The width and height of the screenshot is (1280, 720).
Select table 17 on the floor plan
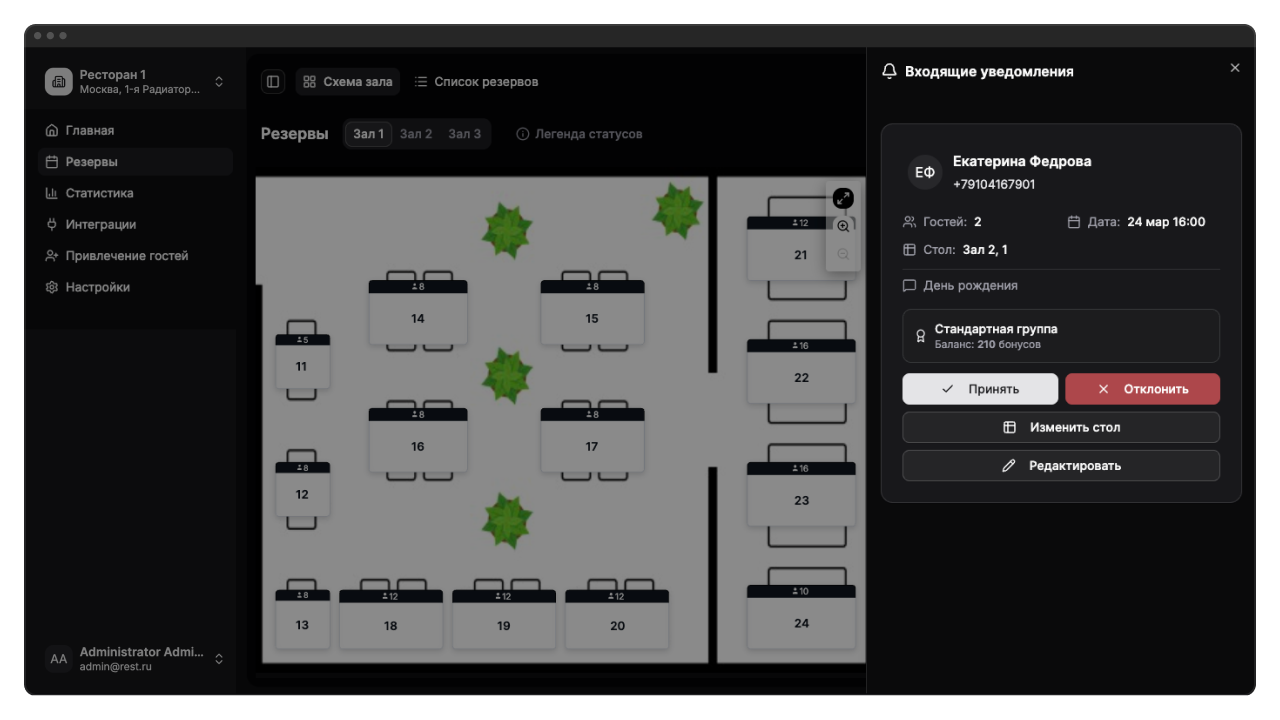point(592,446)
